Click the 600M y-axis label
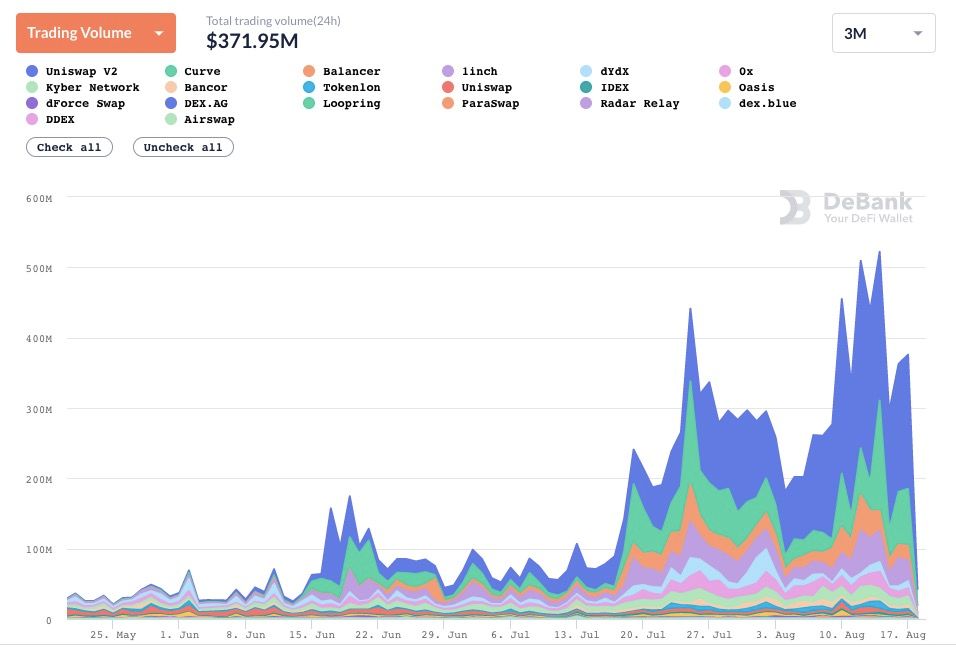This screenshot has height=649, width=956. point(39,198)
